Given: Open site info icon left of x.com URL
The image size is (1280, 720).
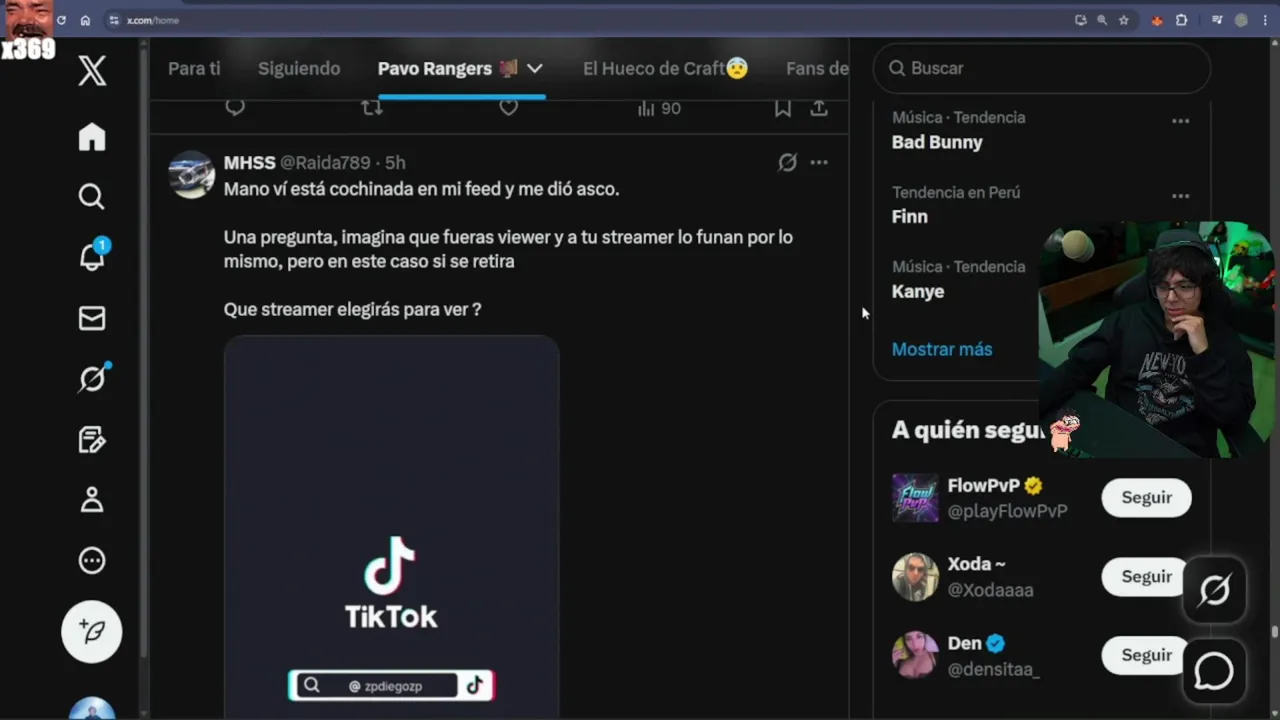Looking at the screenshot, I should tap(114, 20).
